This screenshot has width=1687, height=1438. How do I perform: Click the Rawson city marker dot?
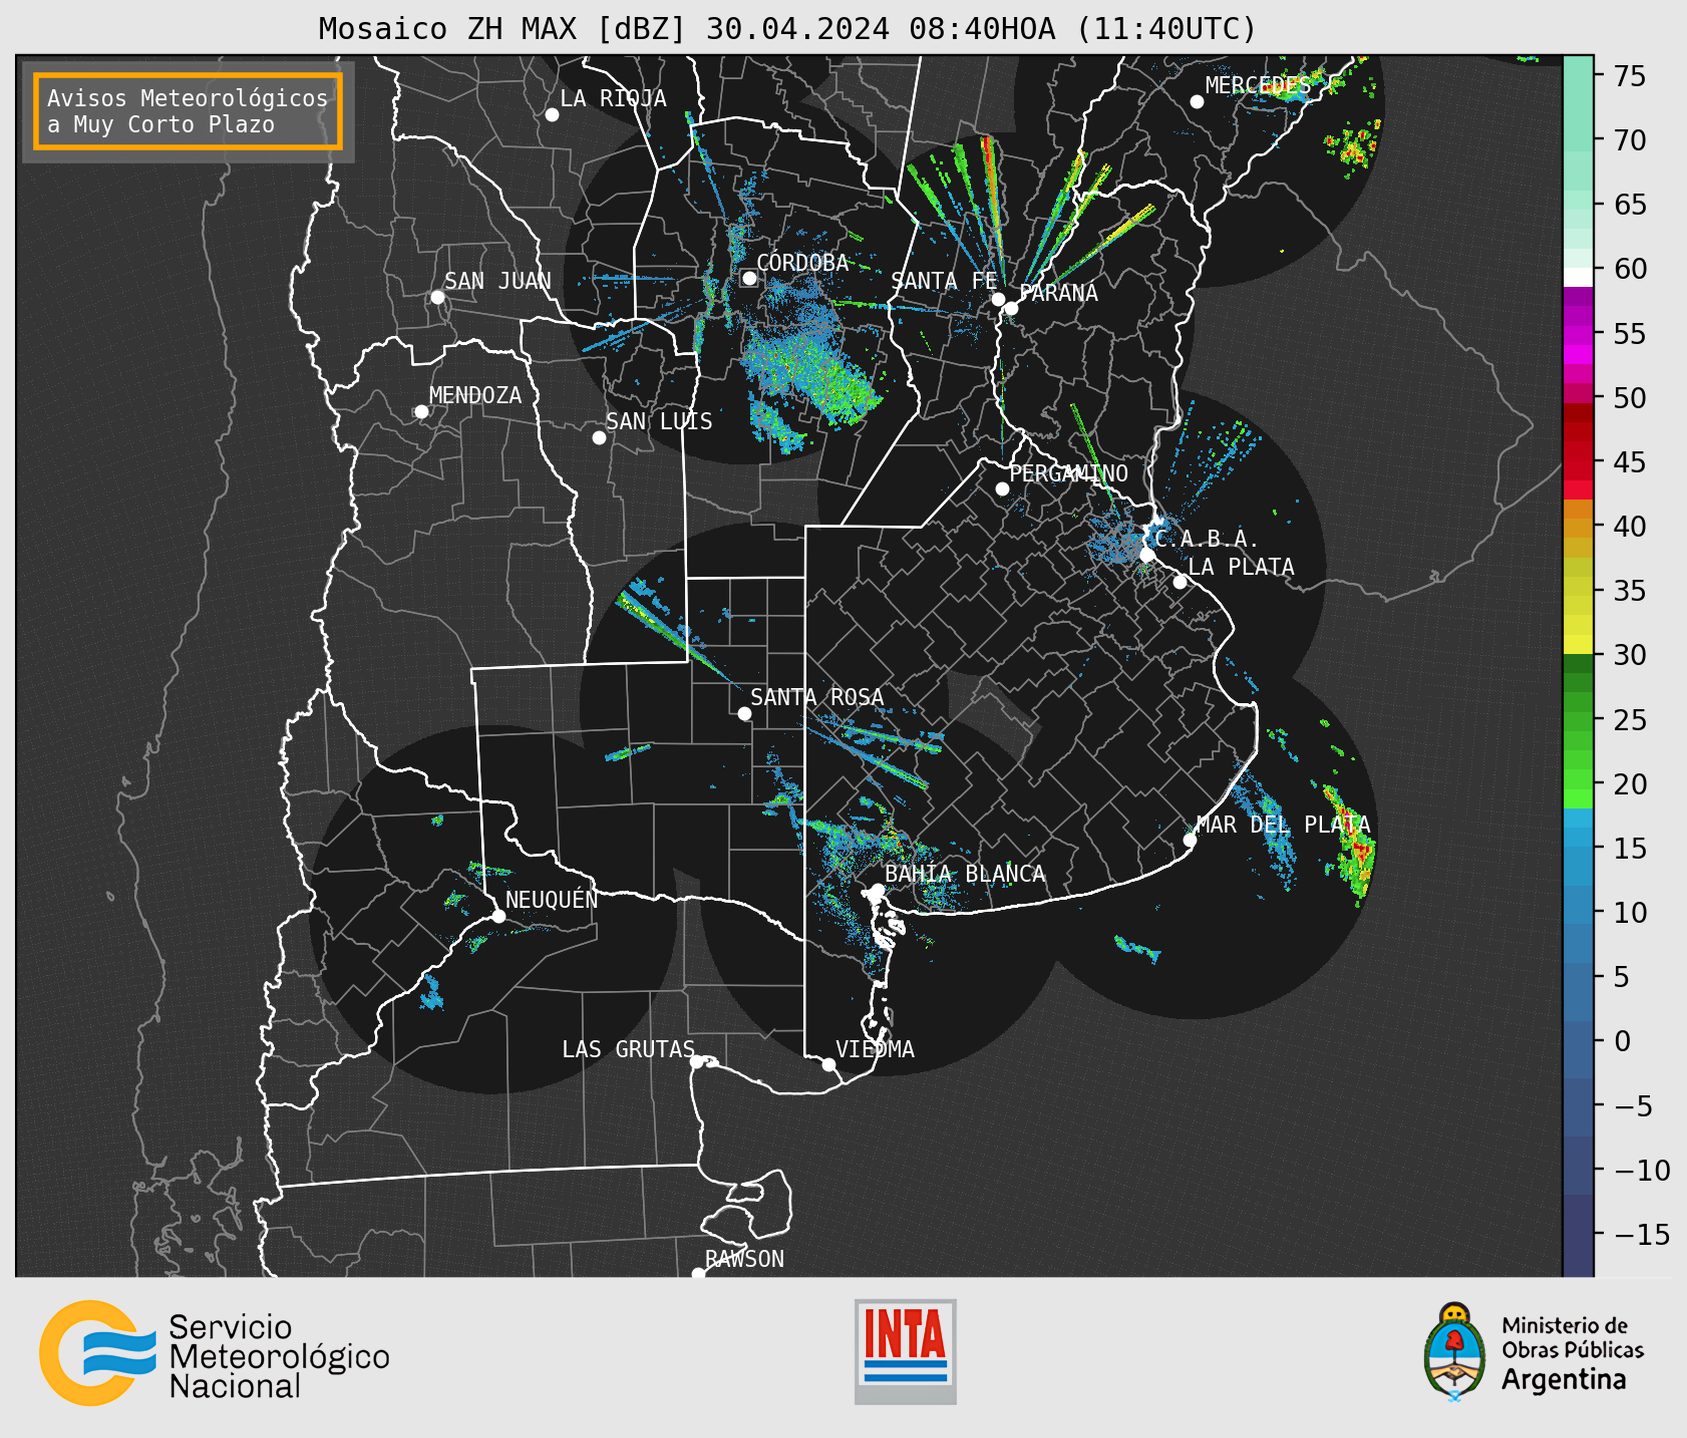pyautogui.click(x=698, y=1274)
